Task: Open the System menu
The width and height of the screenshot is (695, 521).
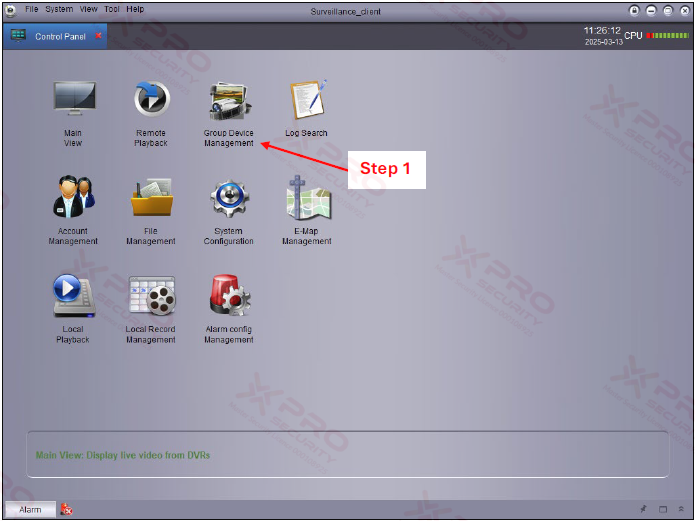Action: (x=59, y=9)
